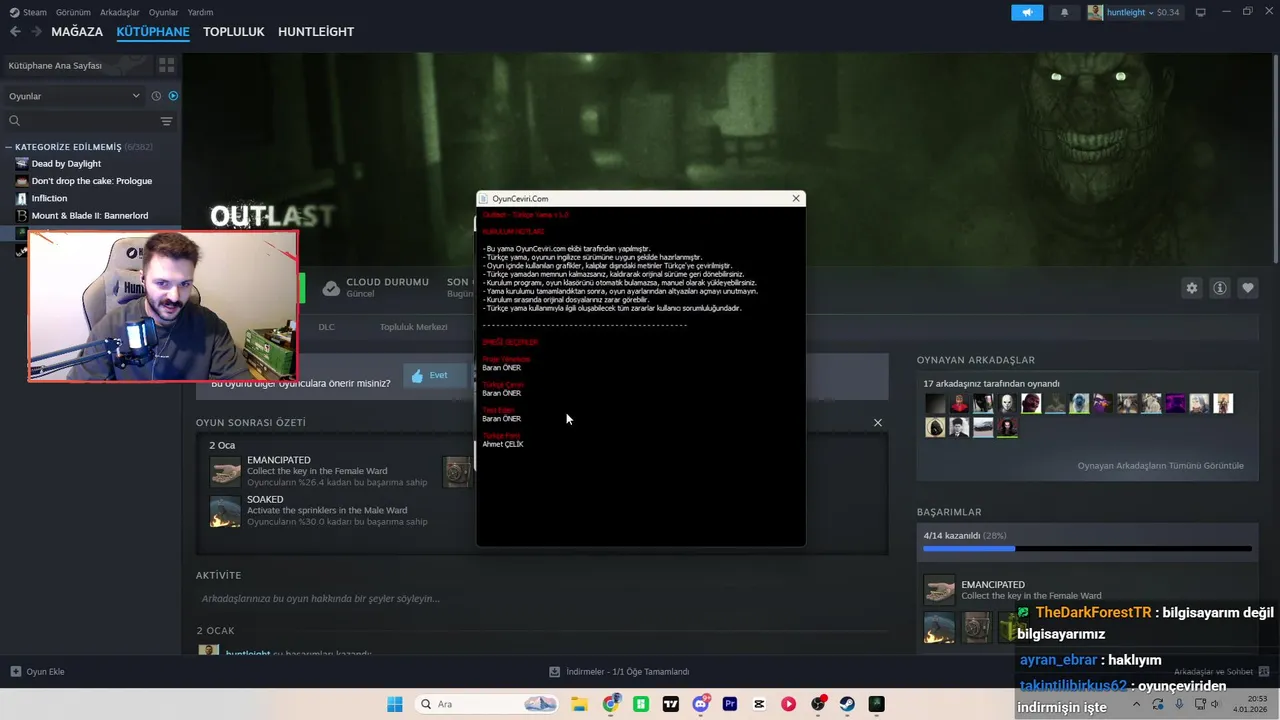Viewport: 1280px width, 720px height.
Task: Go to KÜTÜPHANE tab
Action: pyautogui.click(x=153, y=32)
